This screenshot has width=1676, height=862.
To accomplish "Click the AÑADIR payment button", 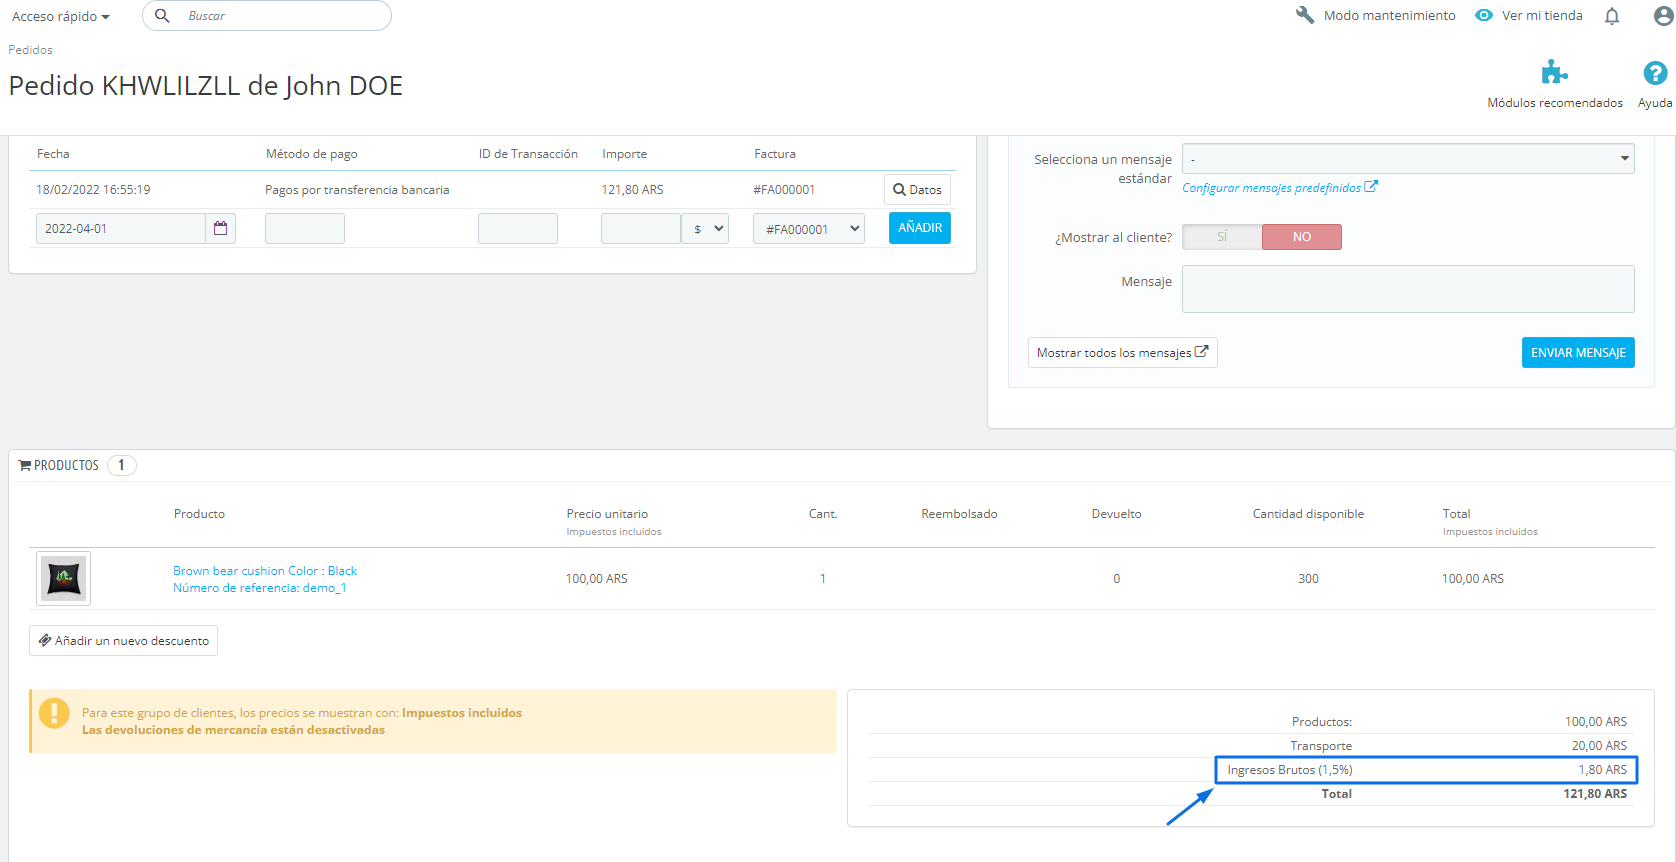I will [x=920, y=228].
